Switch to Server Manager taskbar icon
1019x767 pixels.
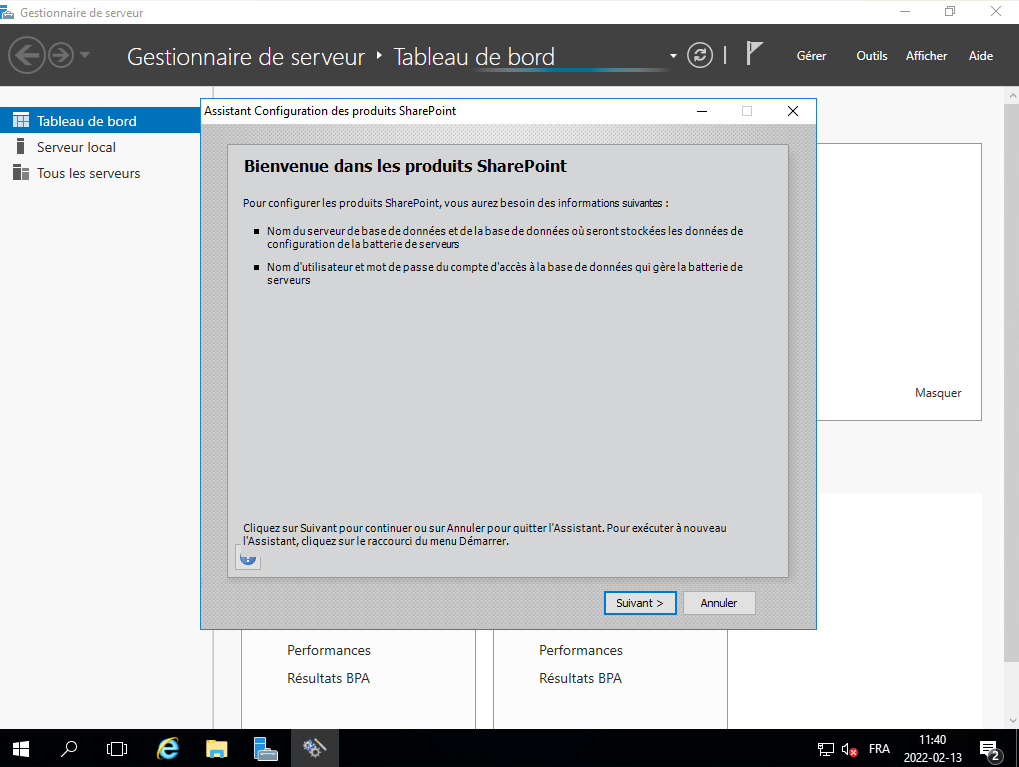265,749
